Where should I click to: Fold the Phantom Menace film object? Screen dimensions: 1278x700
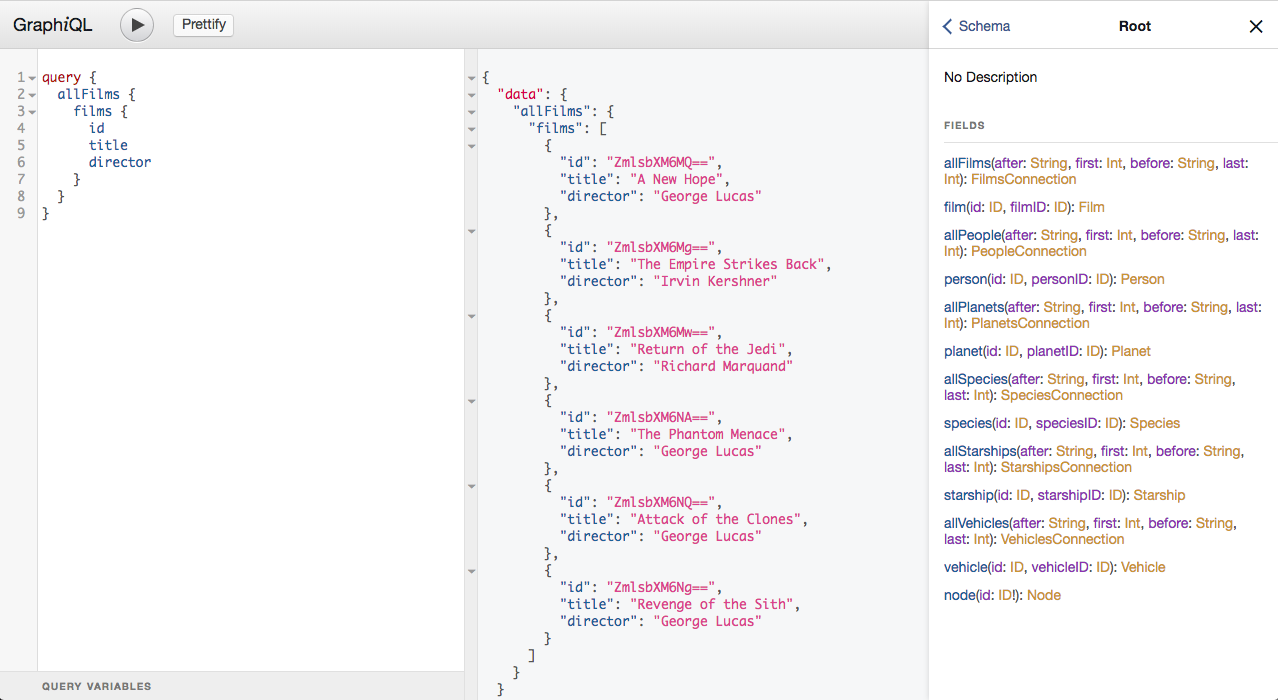471,401
